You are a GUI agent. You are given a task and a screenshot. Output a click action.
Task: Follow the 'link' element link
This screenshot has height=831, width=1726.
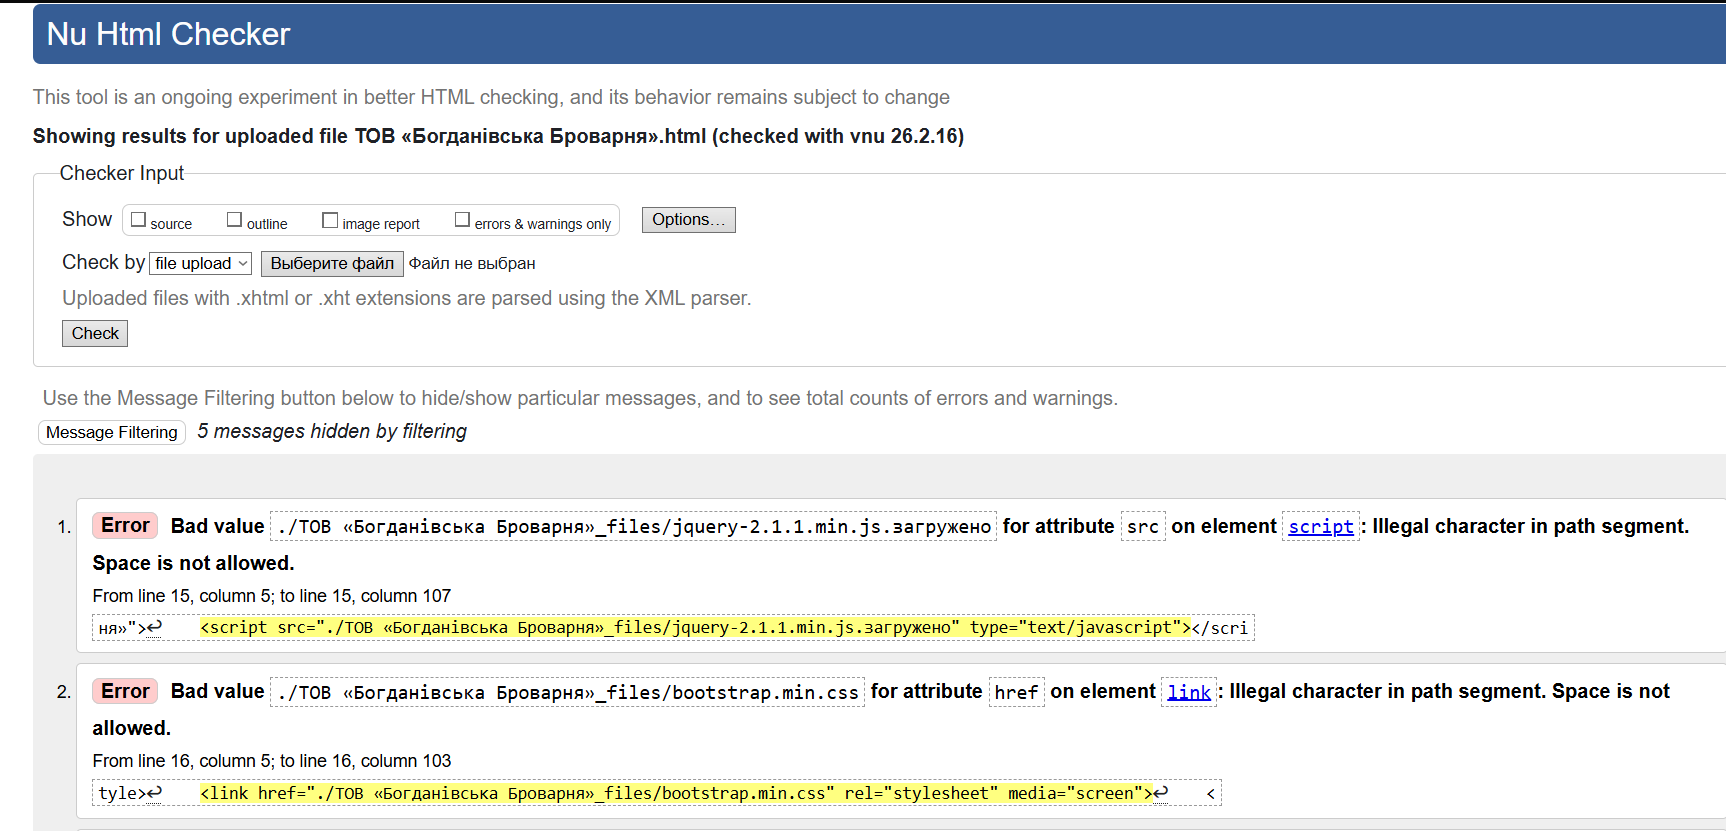click(x=1189, y=692)
